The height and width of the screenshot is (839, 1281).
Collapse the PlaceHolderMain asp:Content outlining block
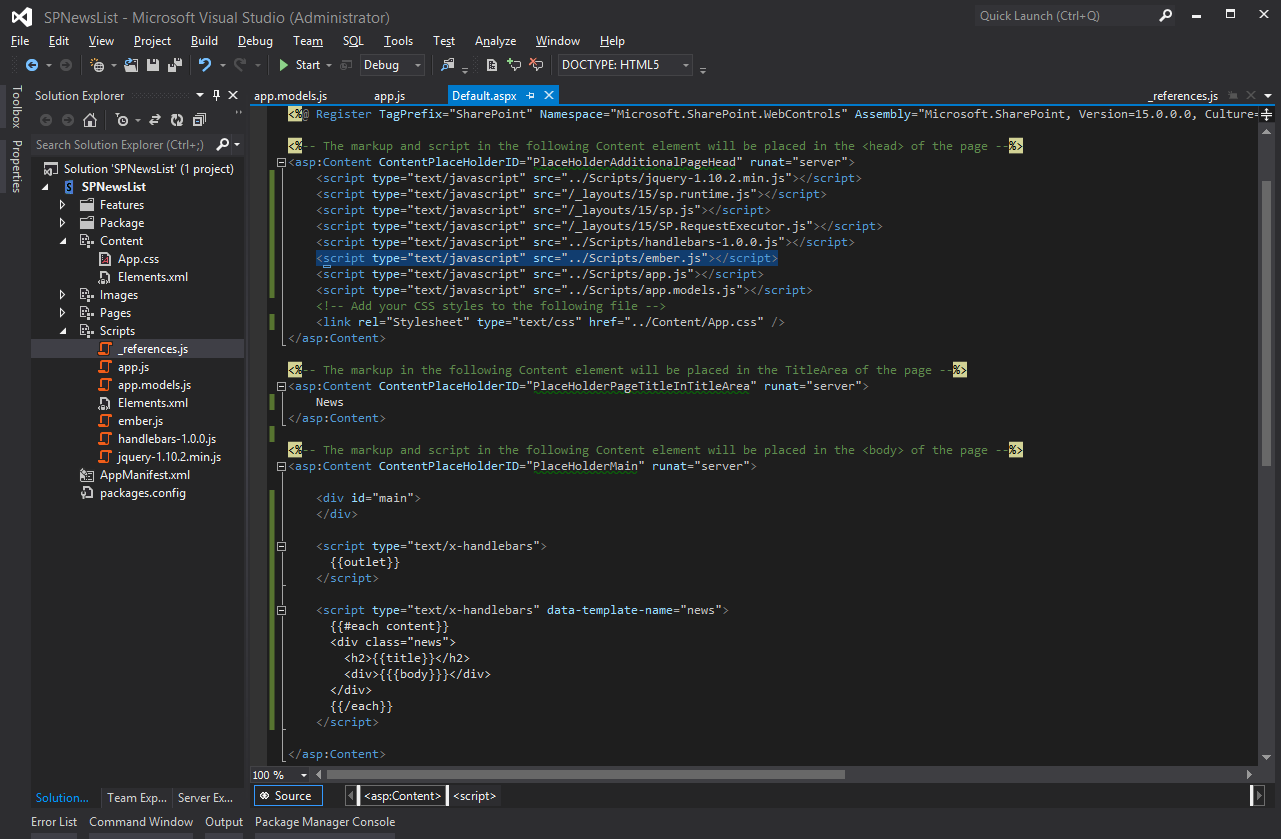[282, 466]
